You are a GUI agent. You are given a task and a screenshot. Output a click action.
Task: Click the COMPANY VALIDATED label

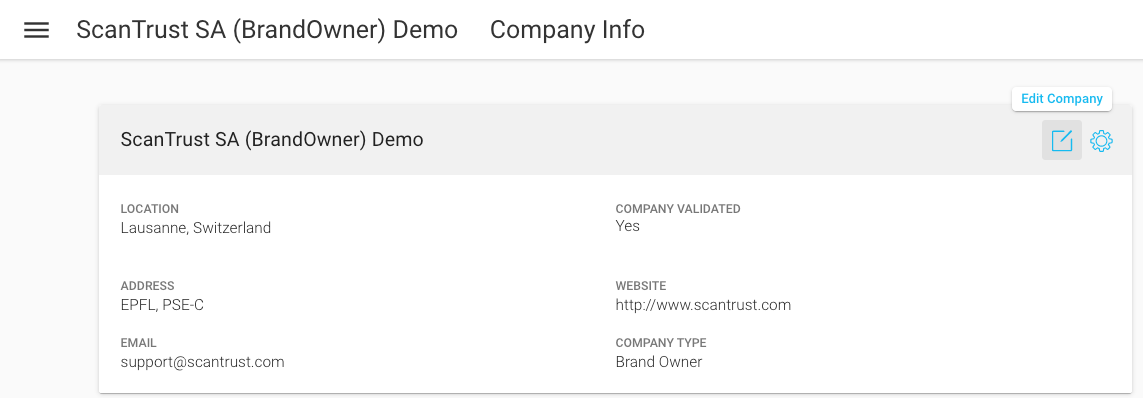point(678,208)
